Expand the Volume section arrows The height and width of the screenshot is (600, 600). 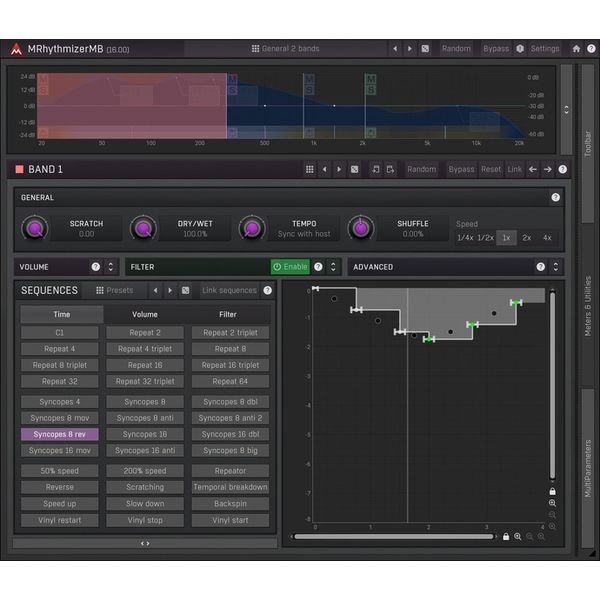click(x=111, y=267)
